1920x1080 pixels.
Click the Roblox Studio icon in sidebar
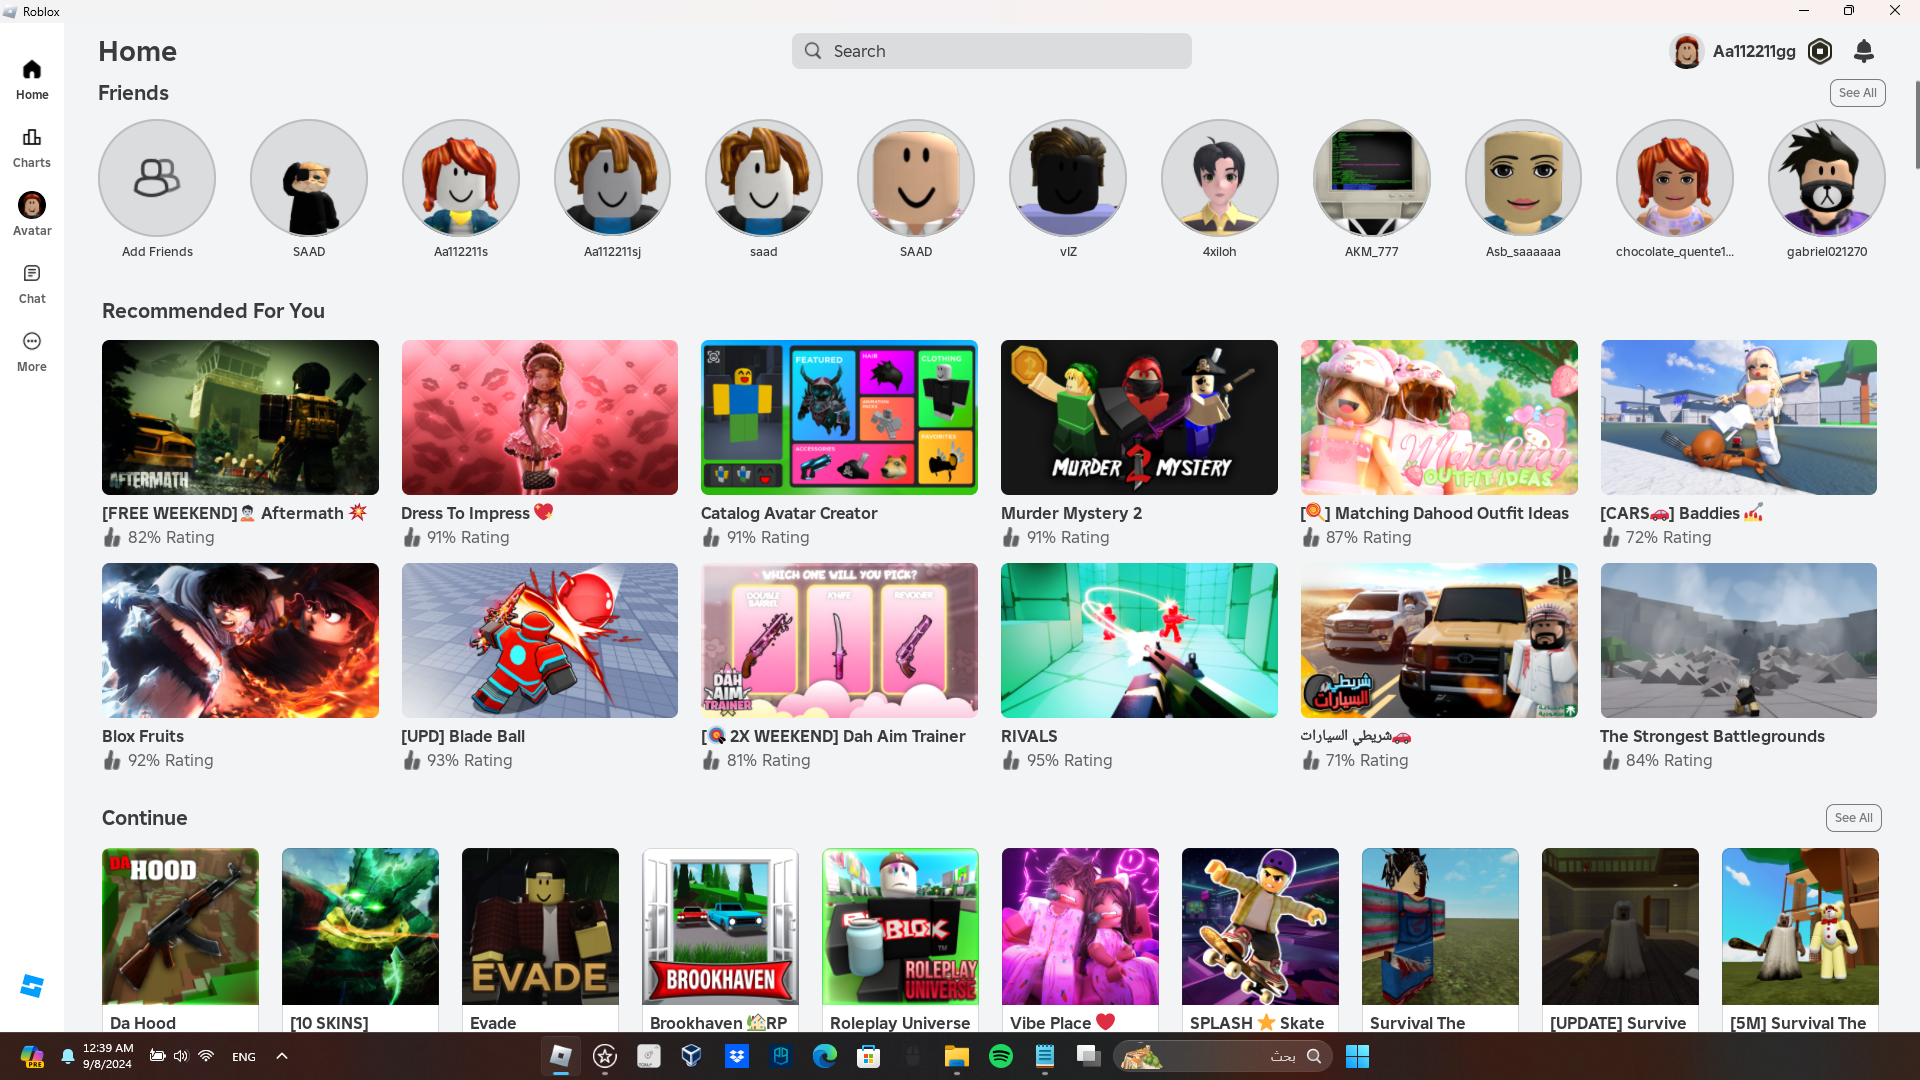(x=32, y=986)
